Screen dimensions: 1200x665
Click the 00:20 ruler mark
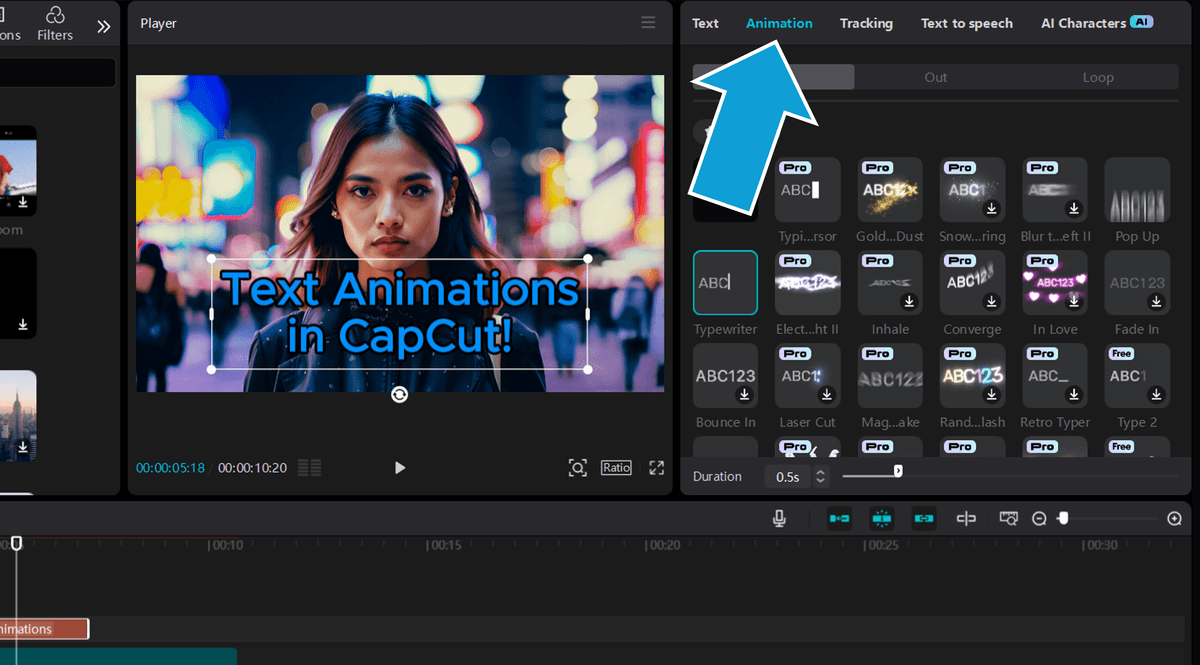(665, 545)
